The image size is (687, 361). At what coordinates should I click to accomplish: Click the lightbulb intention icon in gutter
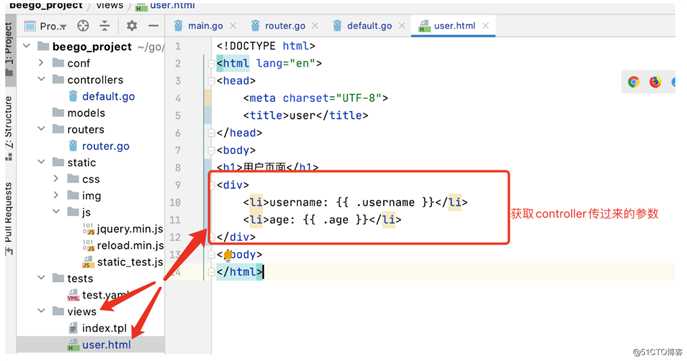[228, 255]
